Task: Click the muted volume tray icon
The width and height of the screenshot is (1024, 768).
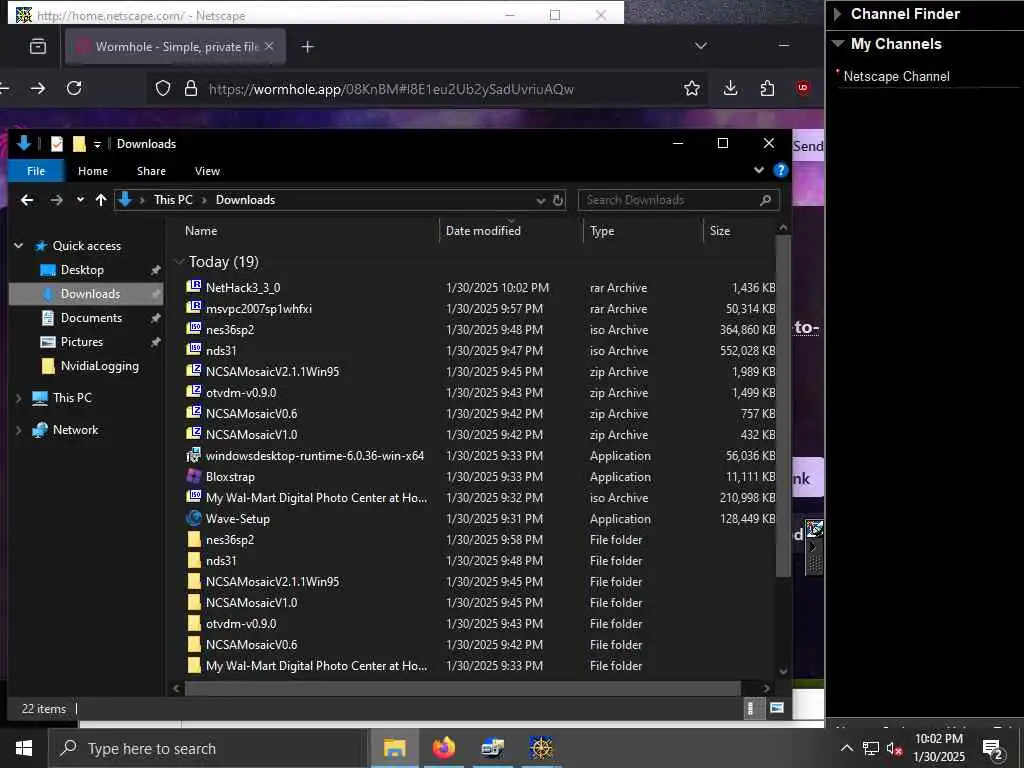Action: click(894, 748)
